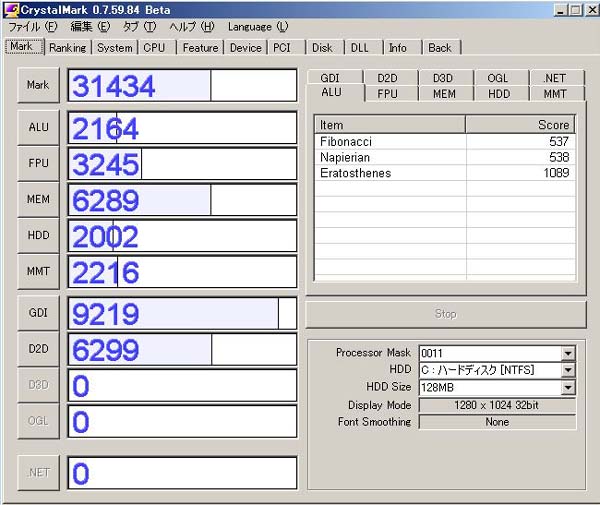The image size is (600, 505).
Task: Open the GDI results tab
Action: click(335, 78)
